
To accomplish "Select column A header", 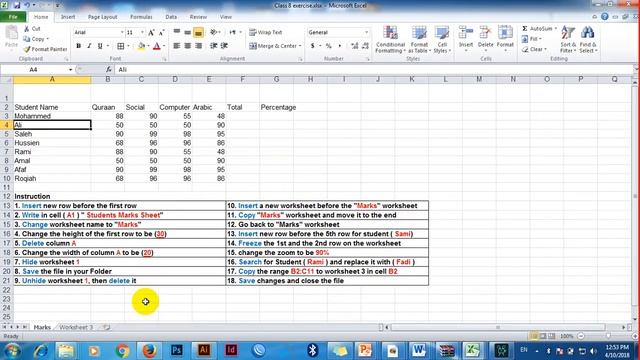I will click(x=52, y=79).
